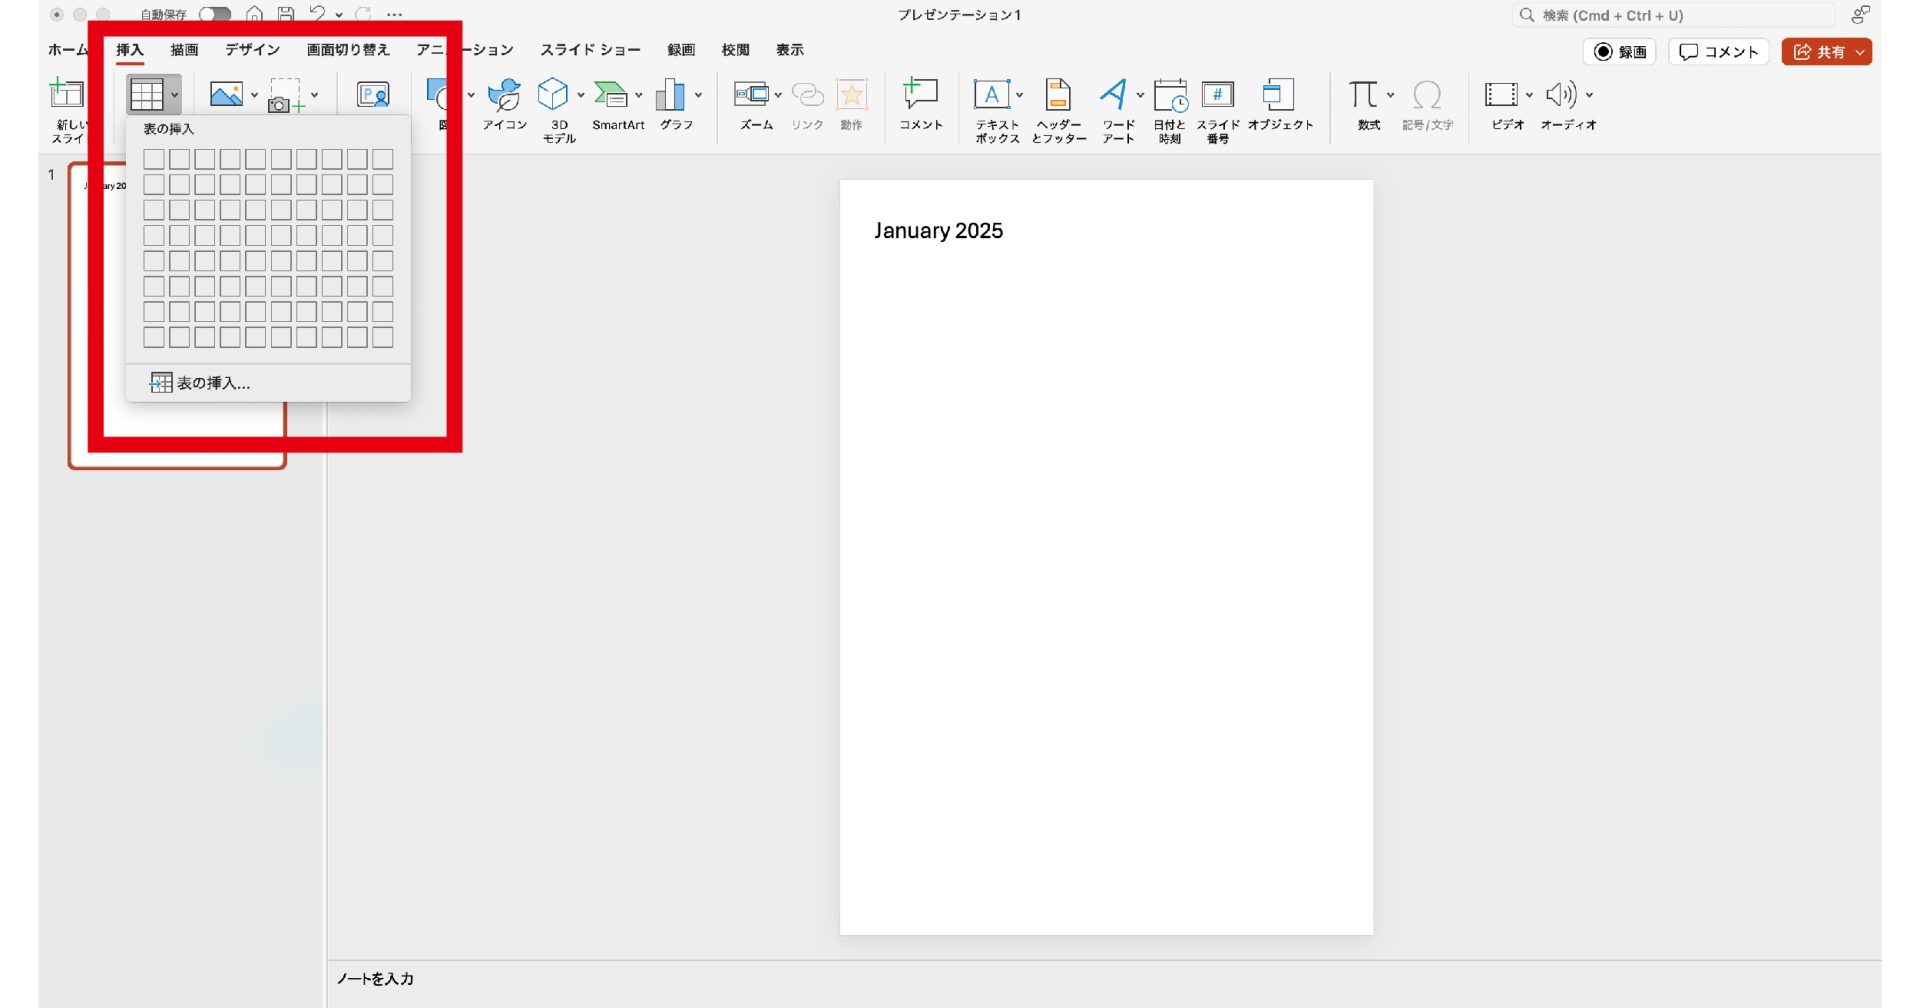Expand the ビデオ video dropdown arrow

pyautogui.click(x=1529, y=96)
